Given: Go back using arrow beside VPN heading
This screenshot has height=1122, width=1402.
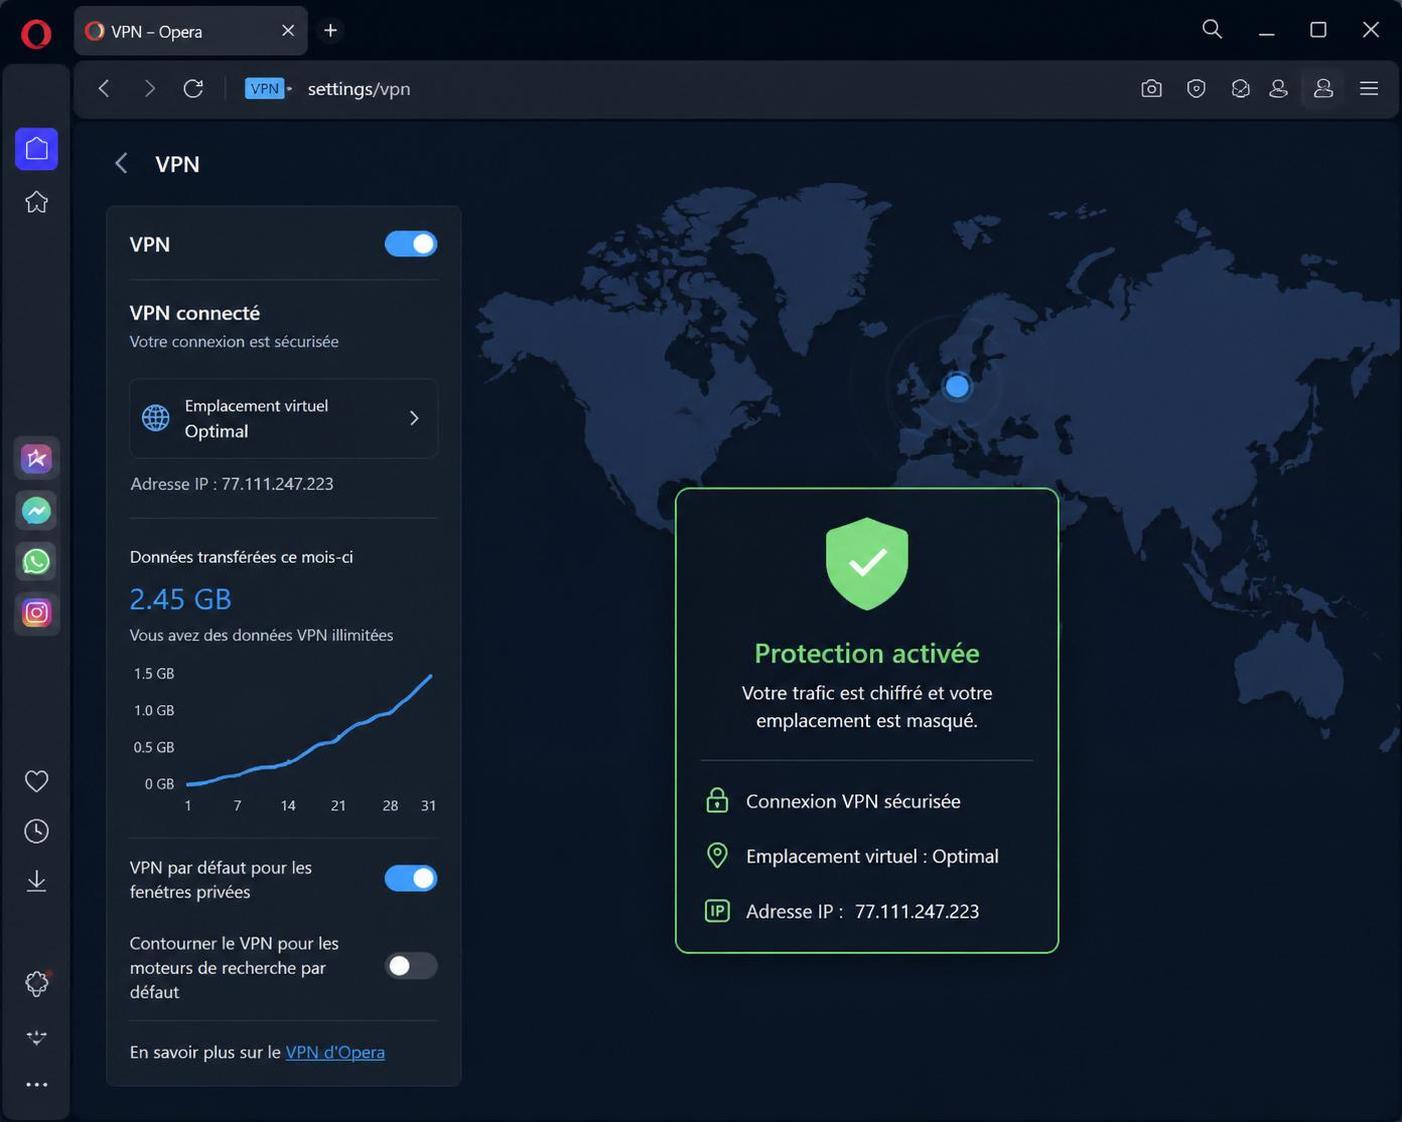Looking at the screenshot, I should coord(121,164).
